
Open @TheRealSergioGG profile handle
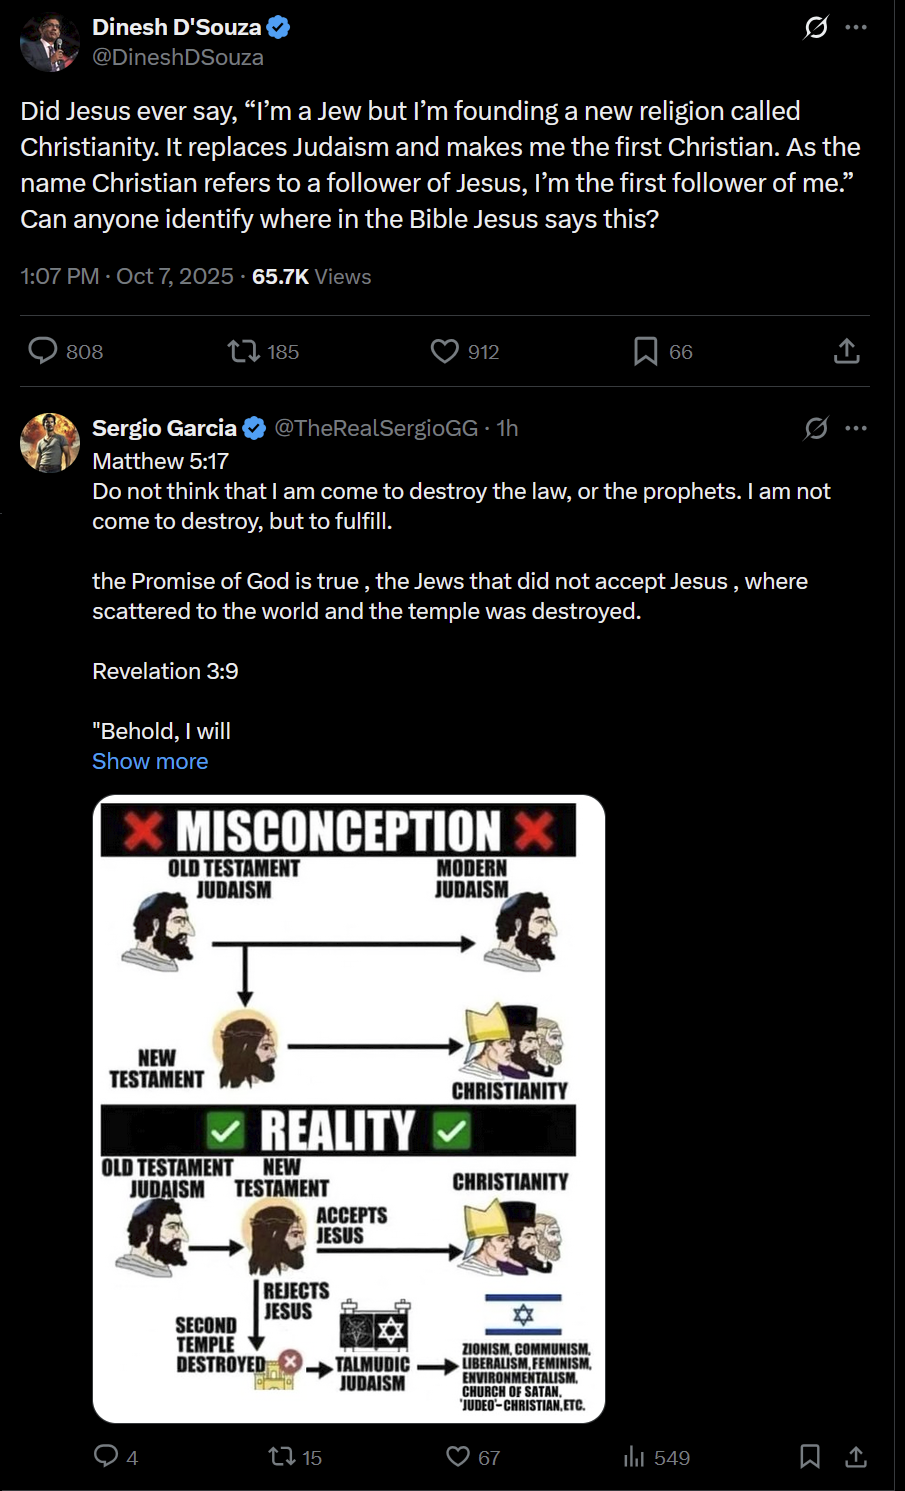pyautogui.click(x=376, y=428)
